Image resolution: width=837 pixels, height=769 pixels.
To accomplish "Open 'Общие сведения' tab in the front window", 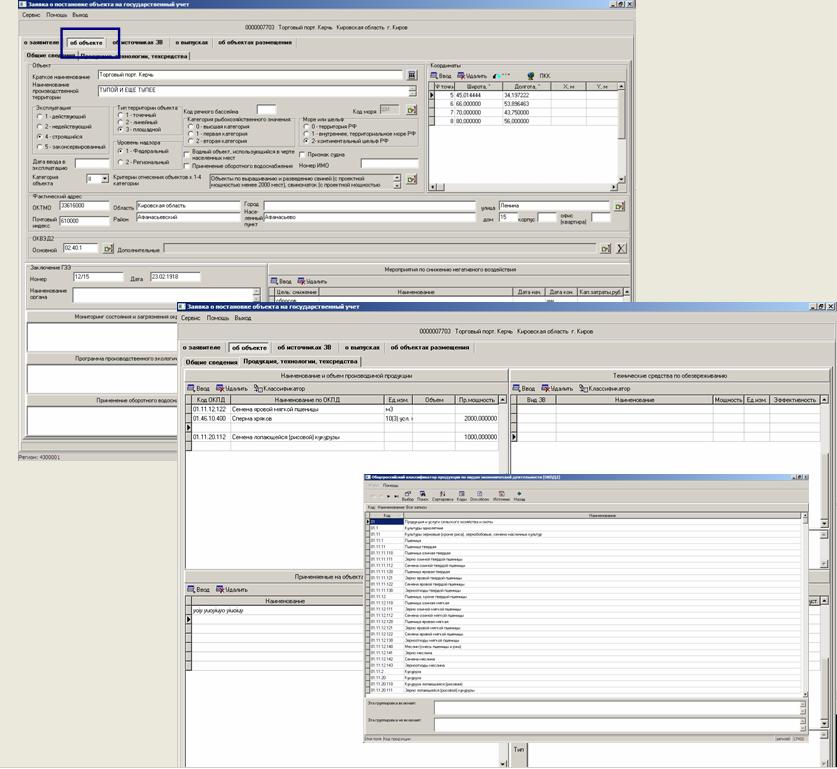I will pyautogui.click(x=211, y=360).
